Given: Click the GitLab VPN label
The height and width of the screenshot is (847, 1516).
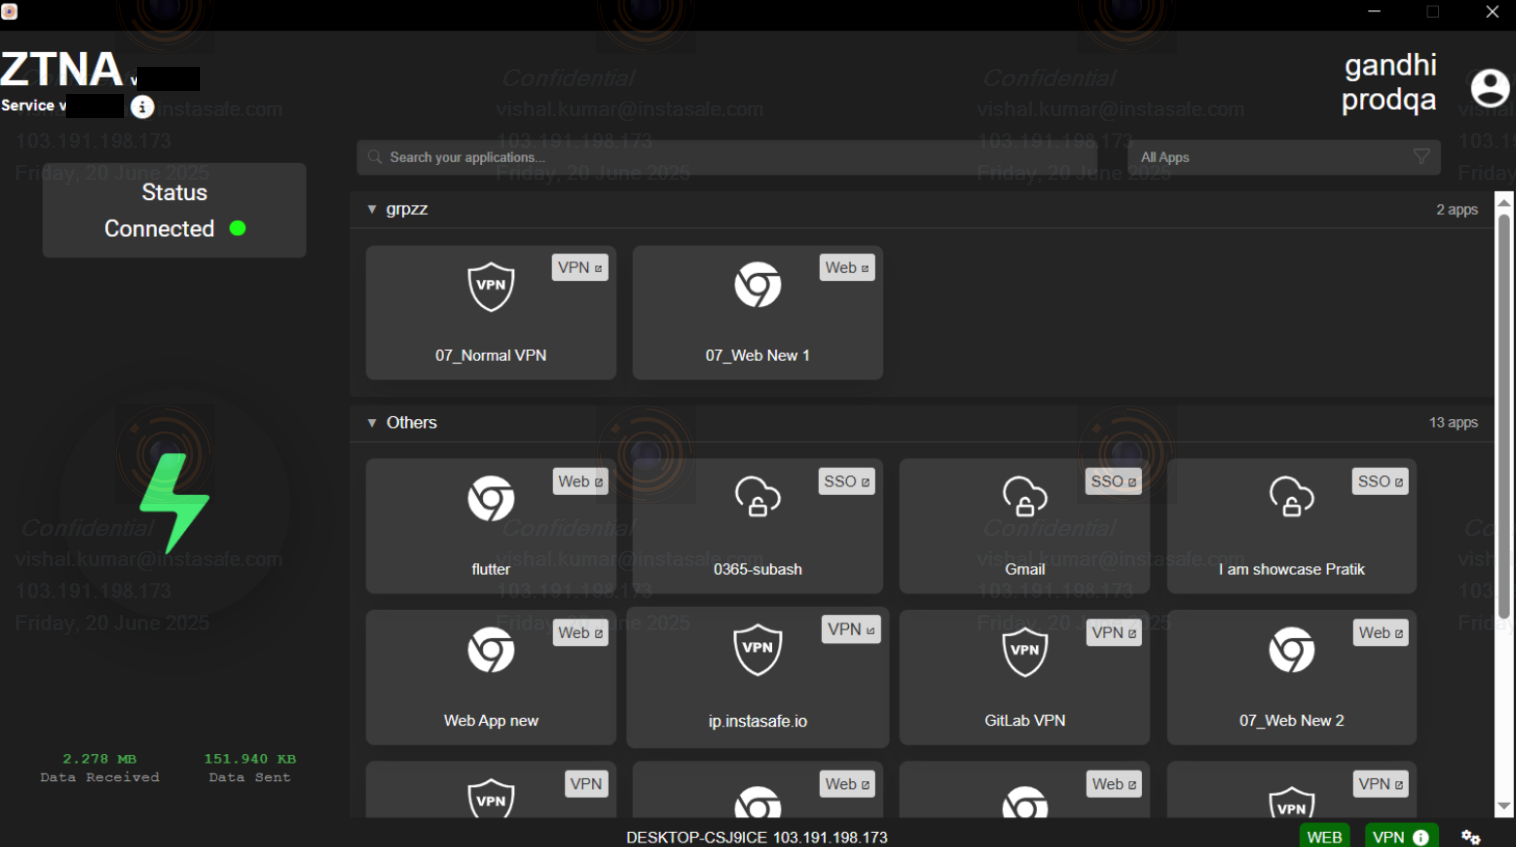Looking at the screenshot, I should 1025,720.
